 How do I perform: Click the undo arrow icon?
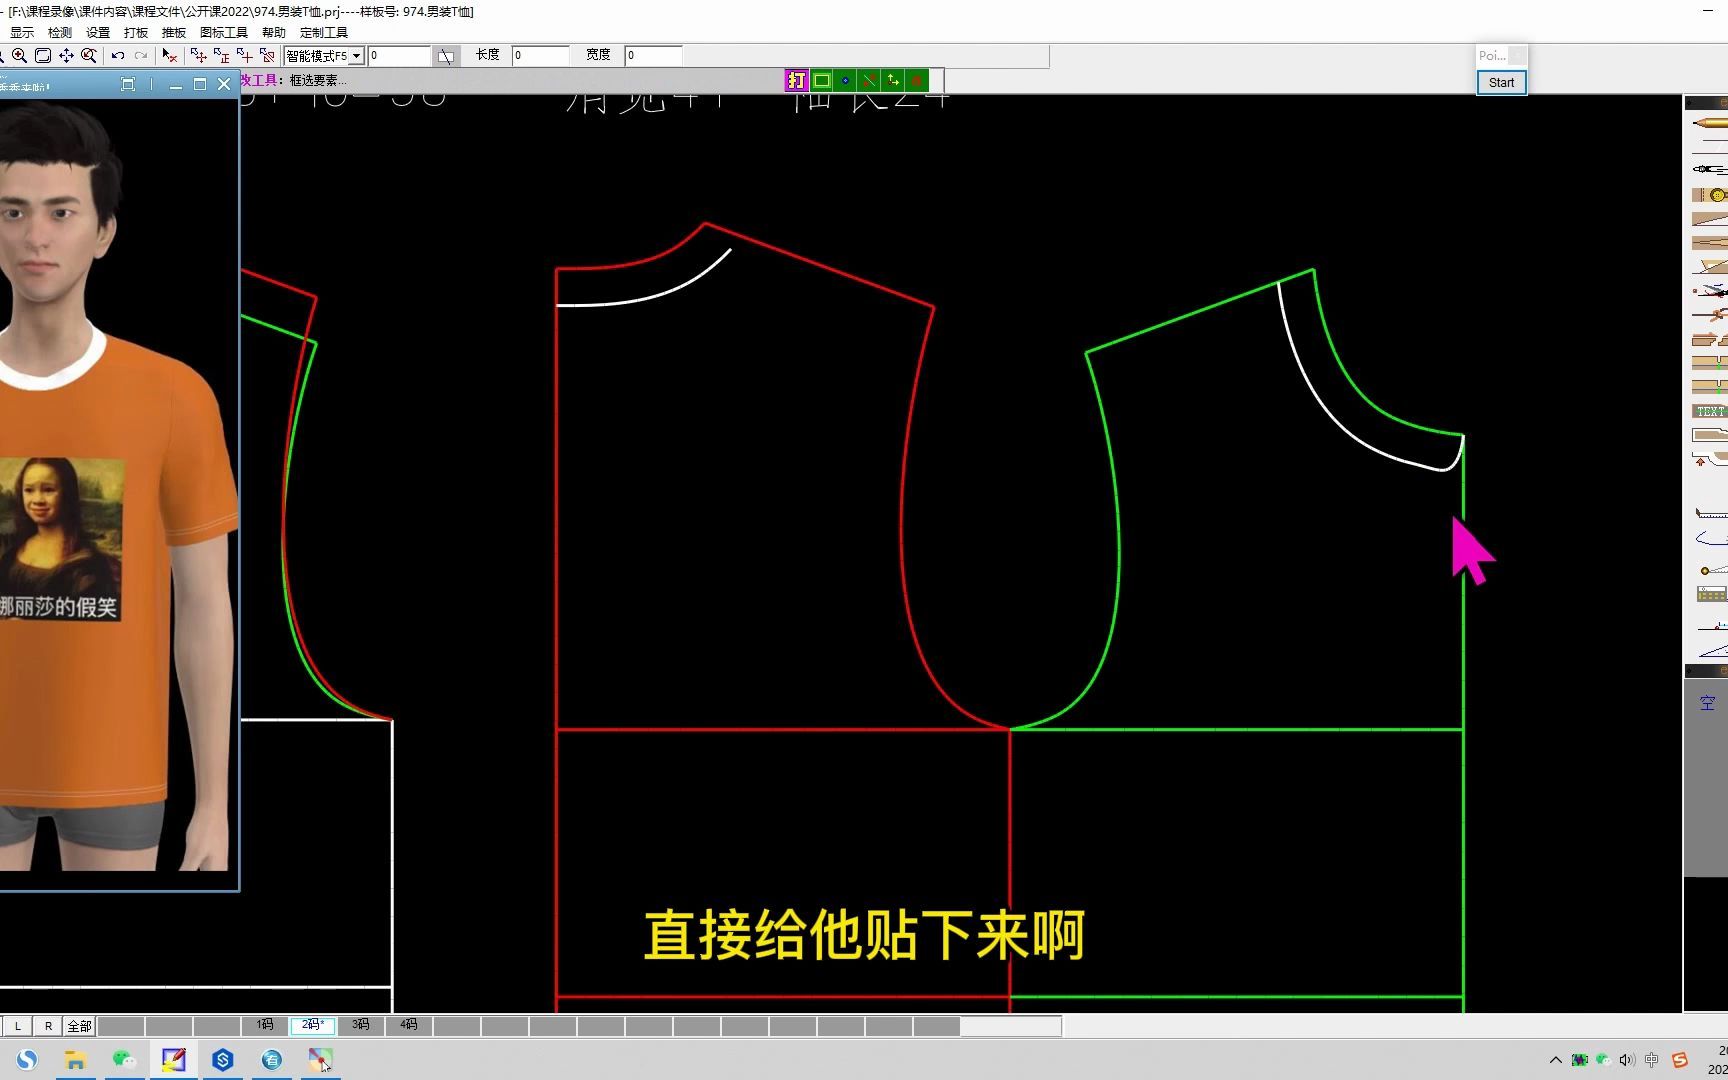(x=118, y=56)
